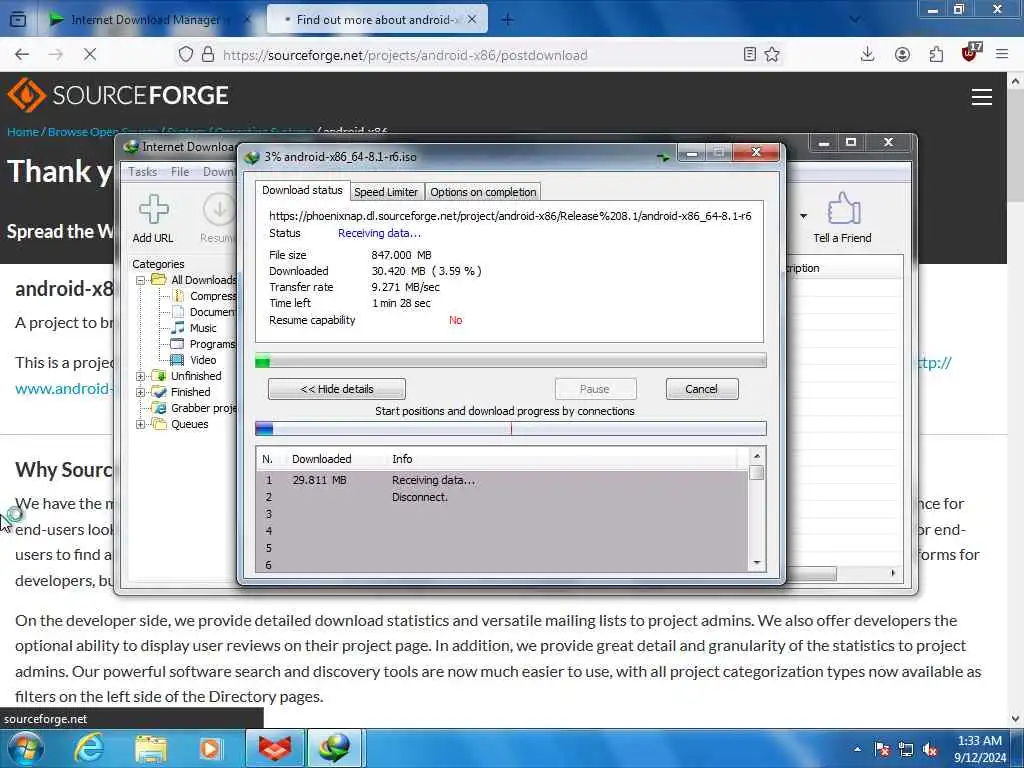
Task: Open new Firefox tab
Action: pyautogui.click(x=507, y=20)
